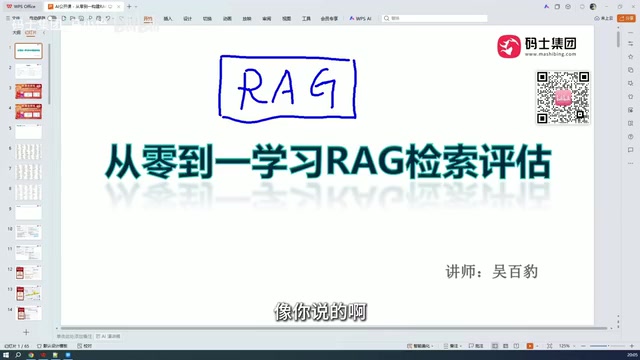Select slide 13 thumbnail
This screenshot has height=360, width=640.
tap(29, 293)
